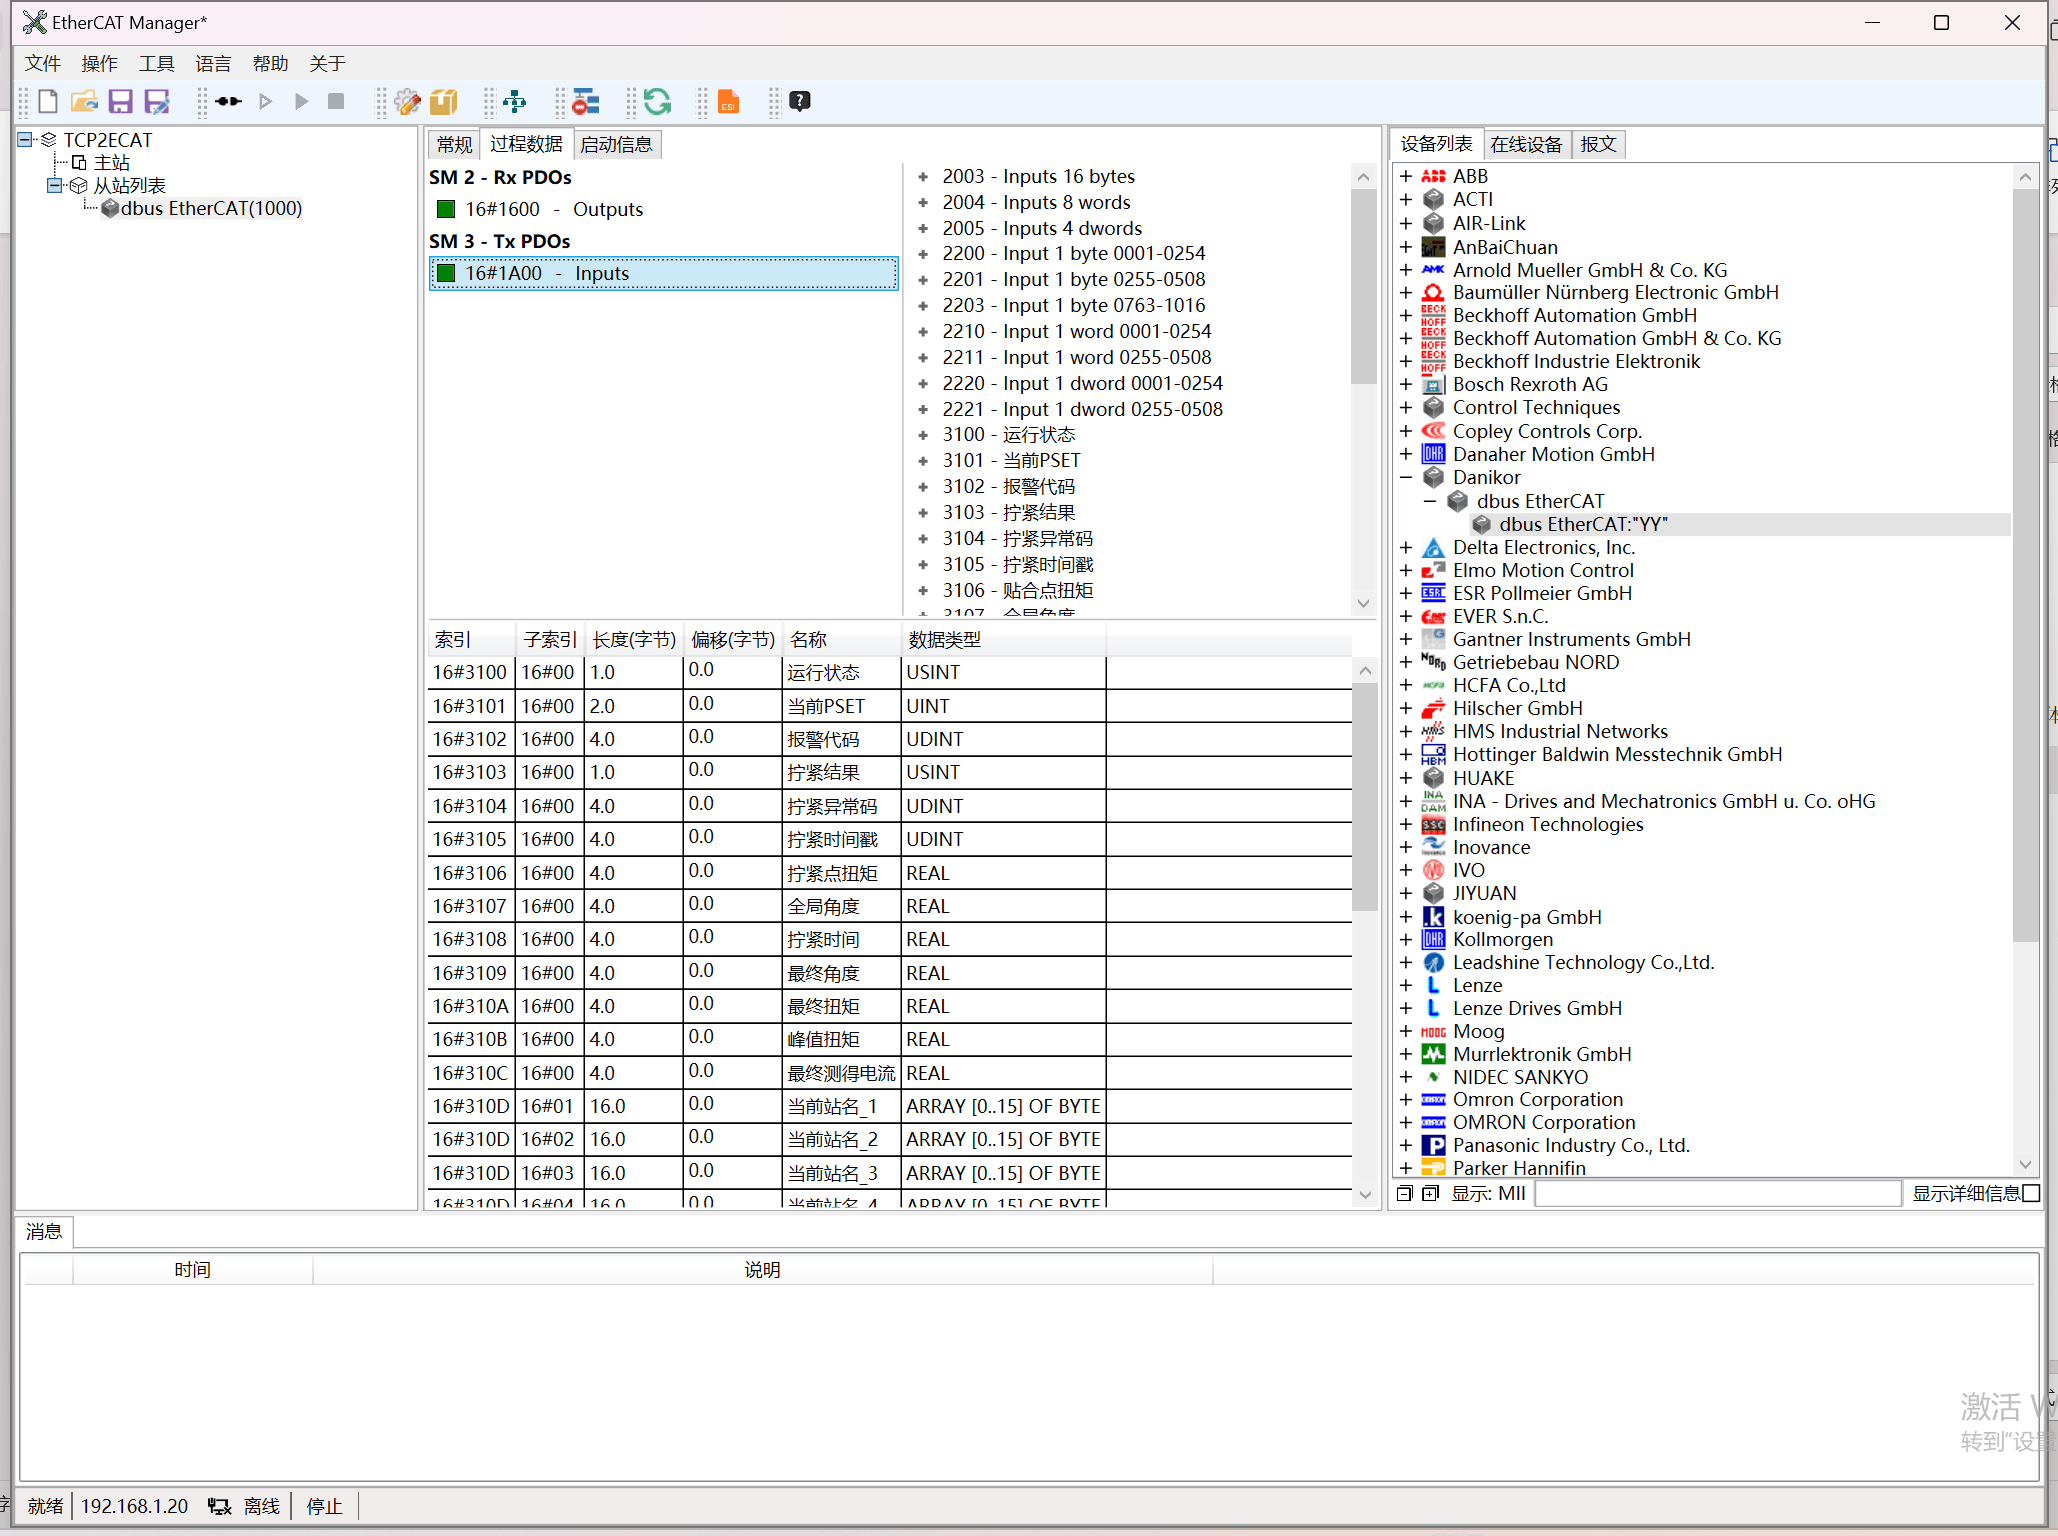Click the 时间 message column header

(192, 1270)
